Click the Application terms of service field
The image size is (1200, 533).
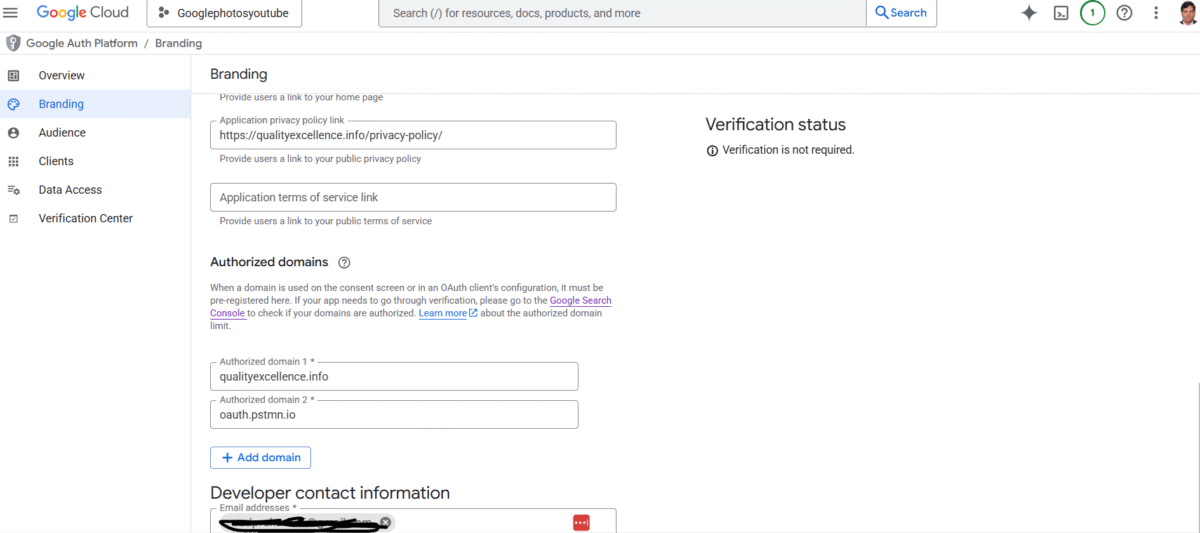(x=413, y=197)
